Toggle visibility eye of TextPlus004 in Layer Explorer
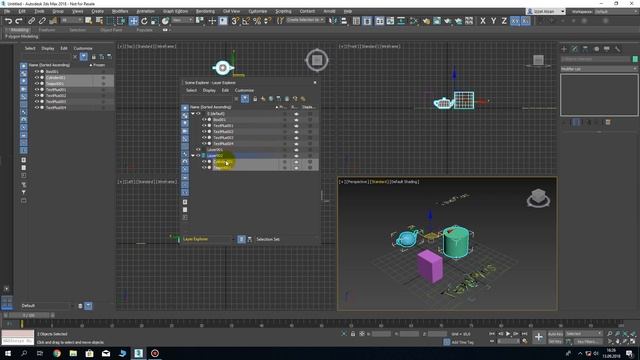 click(x=204, y=144)
